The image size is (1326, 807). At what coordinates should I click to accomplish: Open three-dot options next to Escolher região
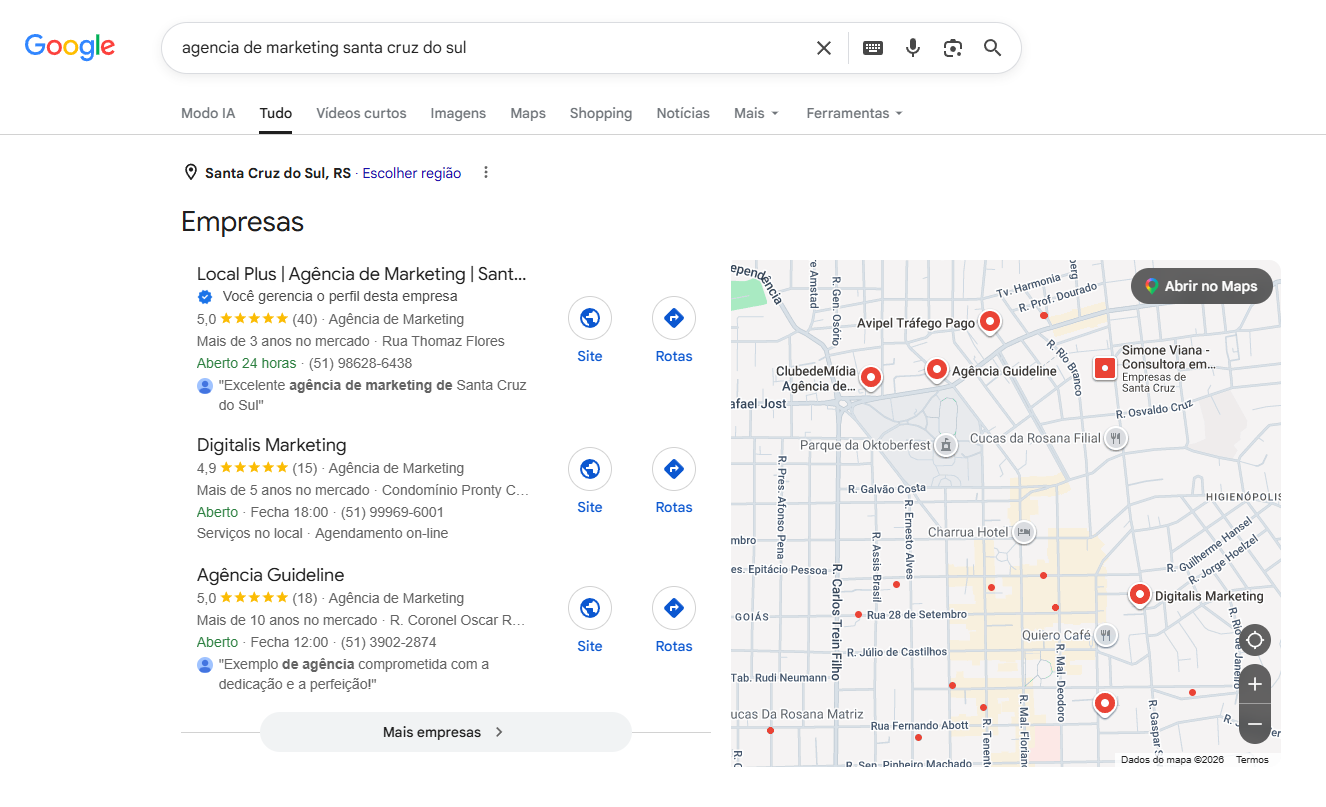coord(486,173)
